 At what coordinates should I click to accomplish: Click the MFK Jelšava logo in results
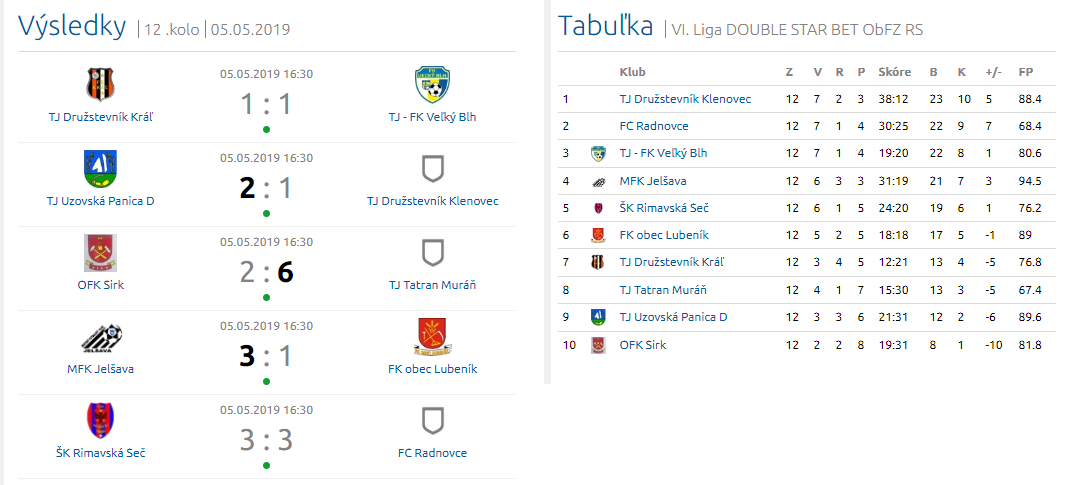(x=101, y=336)
